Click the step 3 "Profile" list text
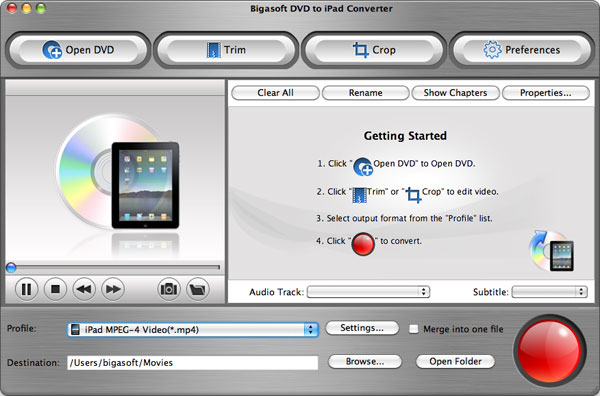The width and height of the screenshot is (600, 396). click(404, 218)
